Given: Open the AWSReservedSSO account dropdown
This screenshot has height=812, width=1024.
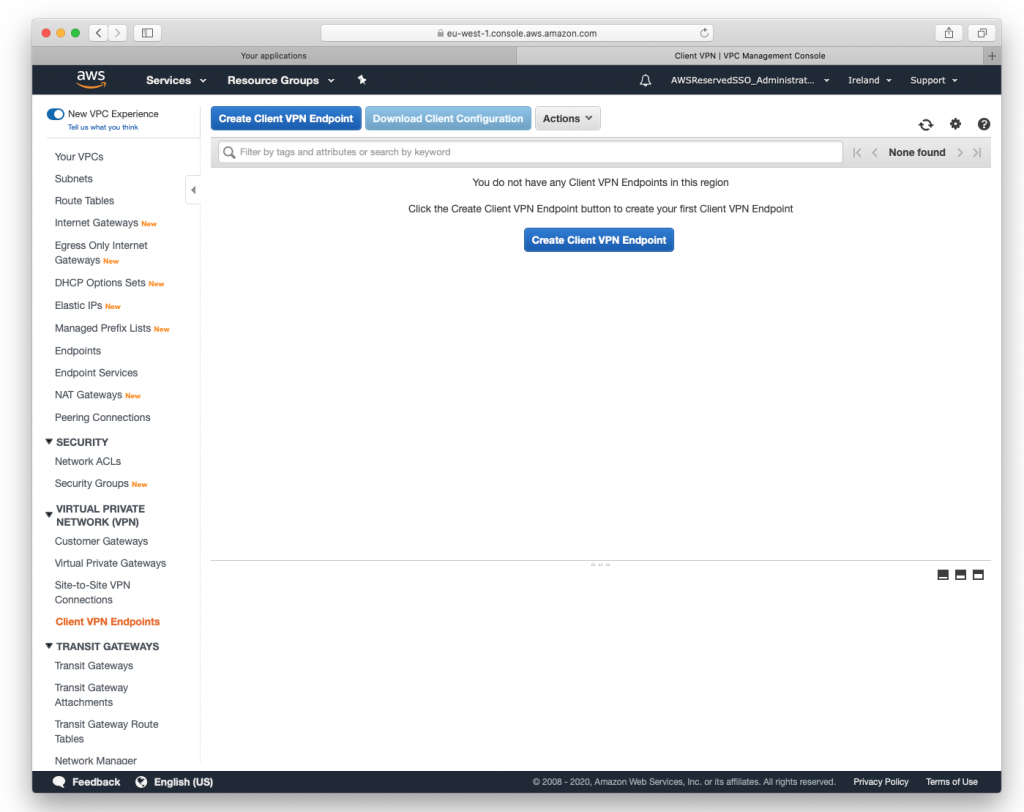Looking at the screenshot, I should pyautogui.click(x=750, y=80).
